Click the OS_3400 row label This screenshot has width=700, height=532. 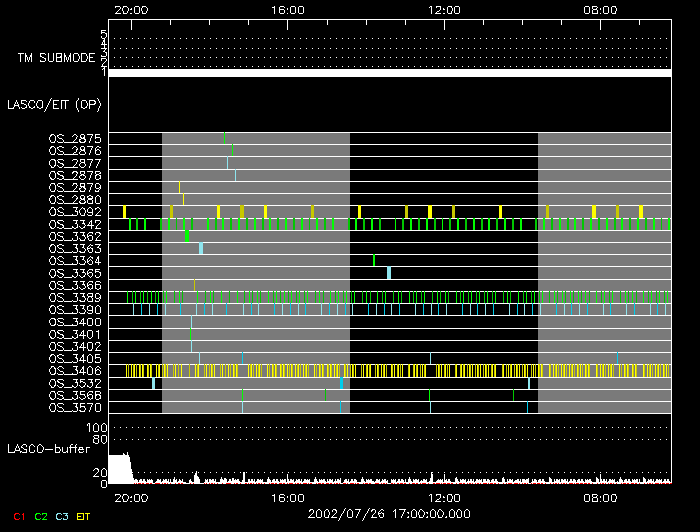click(x=75, y=322)
